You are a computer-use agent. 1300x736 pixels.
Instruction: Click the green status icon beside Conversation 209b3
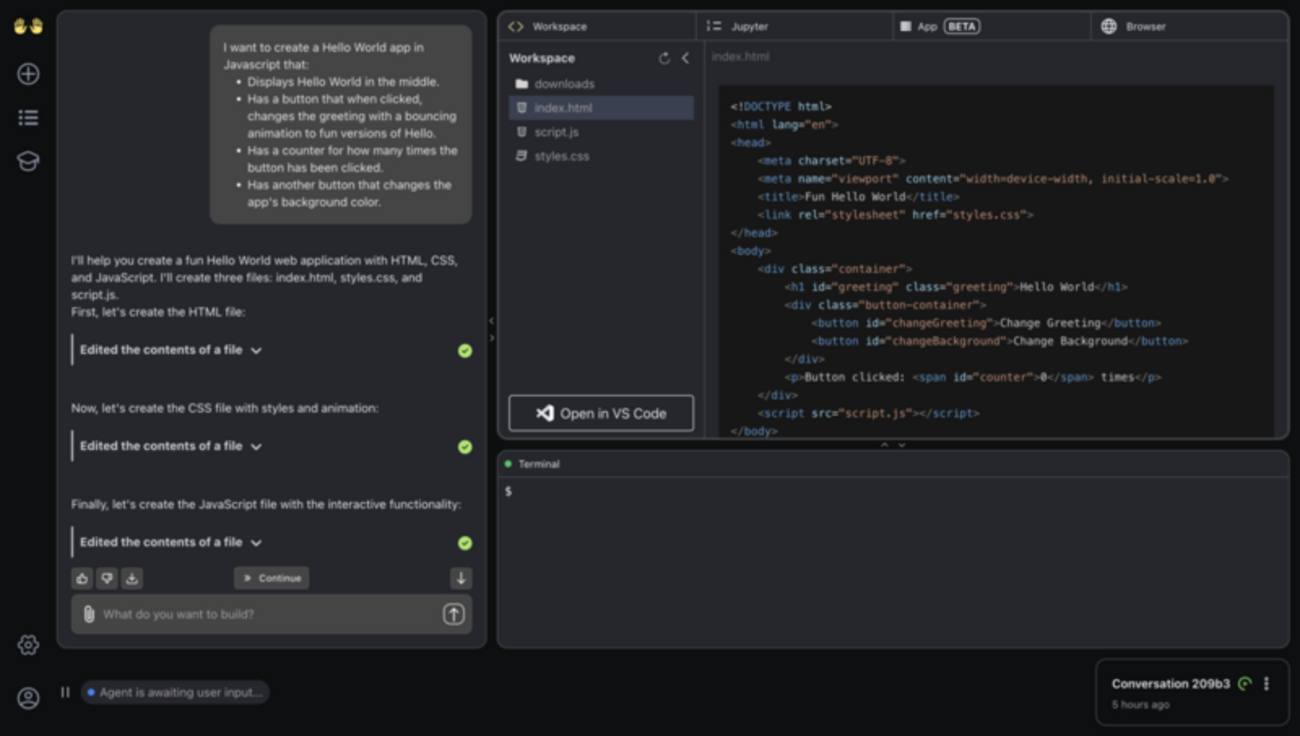click(x=1245, y=684)
